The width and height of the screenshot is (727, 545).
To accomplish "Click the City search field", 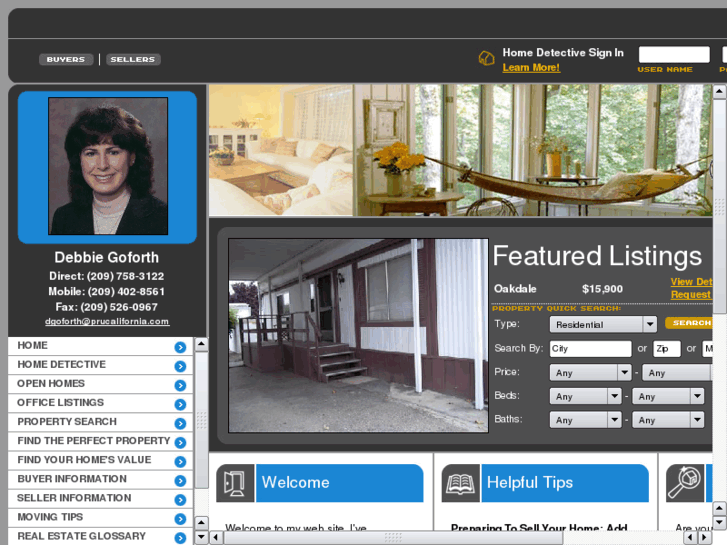I will 590,348.
